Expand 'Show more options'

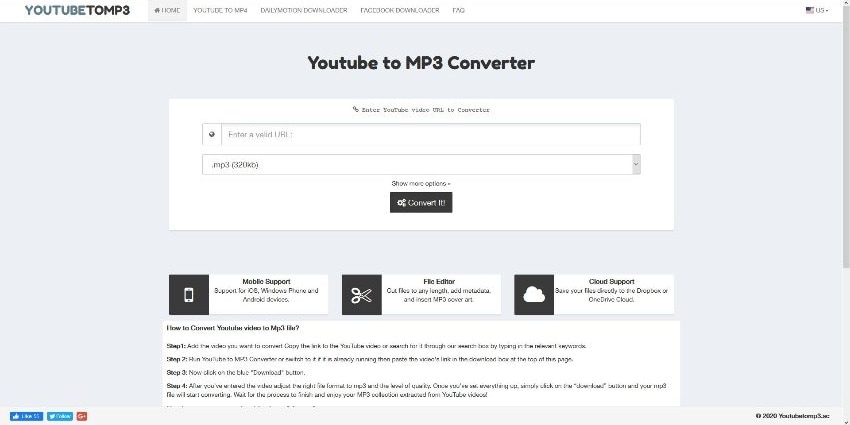pyautogui.click(x=421, y=184)
